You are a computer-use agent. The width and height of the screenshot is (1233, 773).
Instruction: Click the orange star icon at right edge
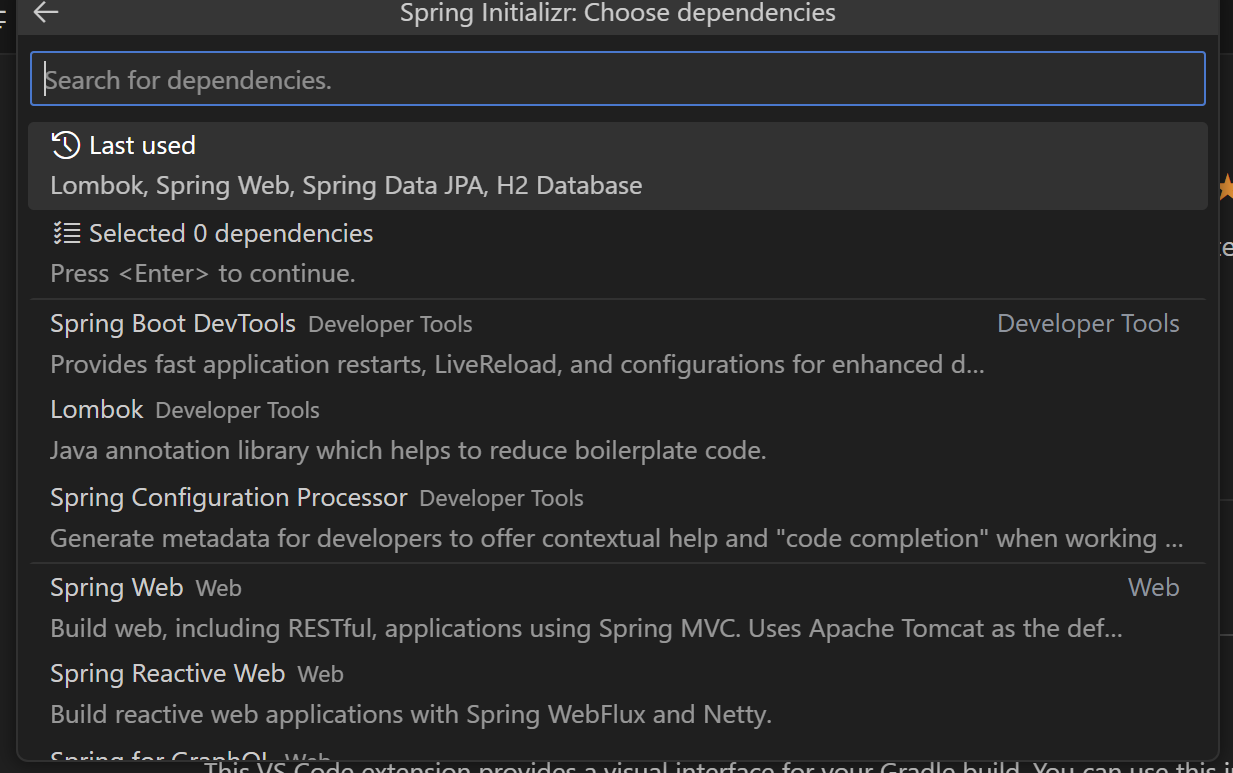click(1225, 187)
